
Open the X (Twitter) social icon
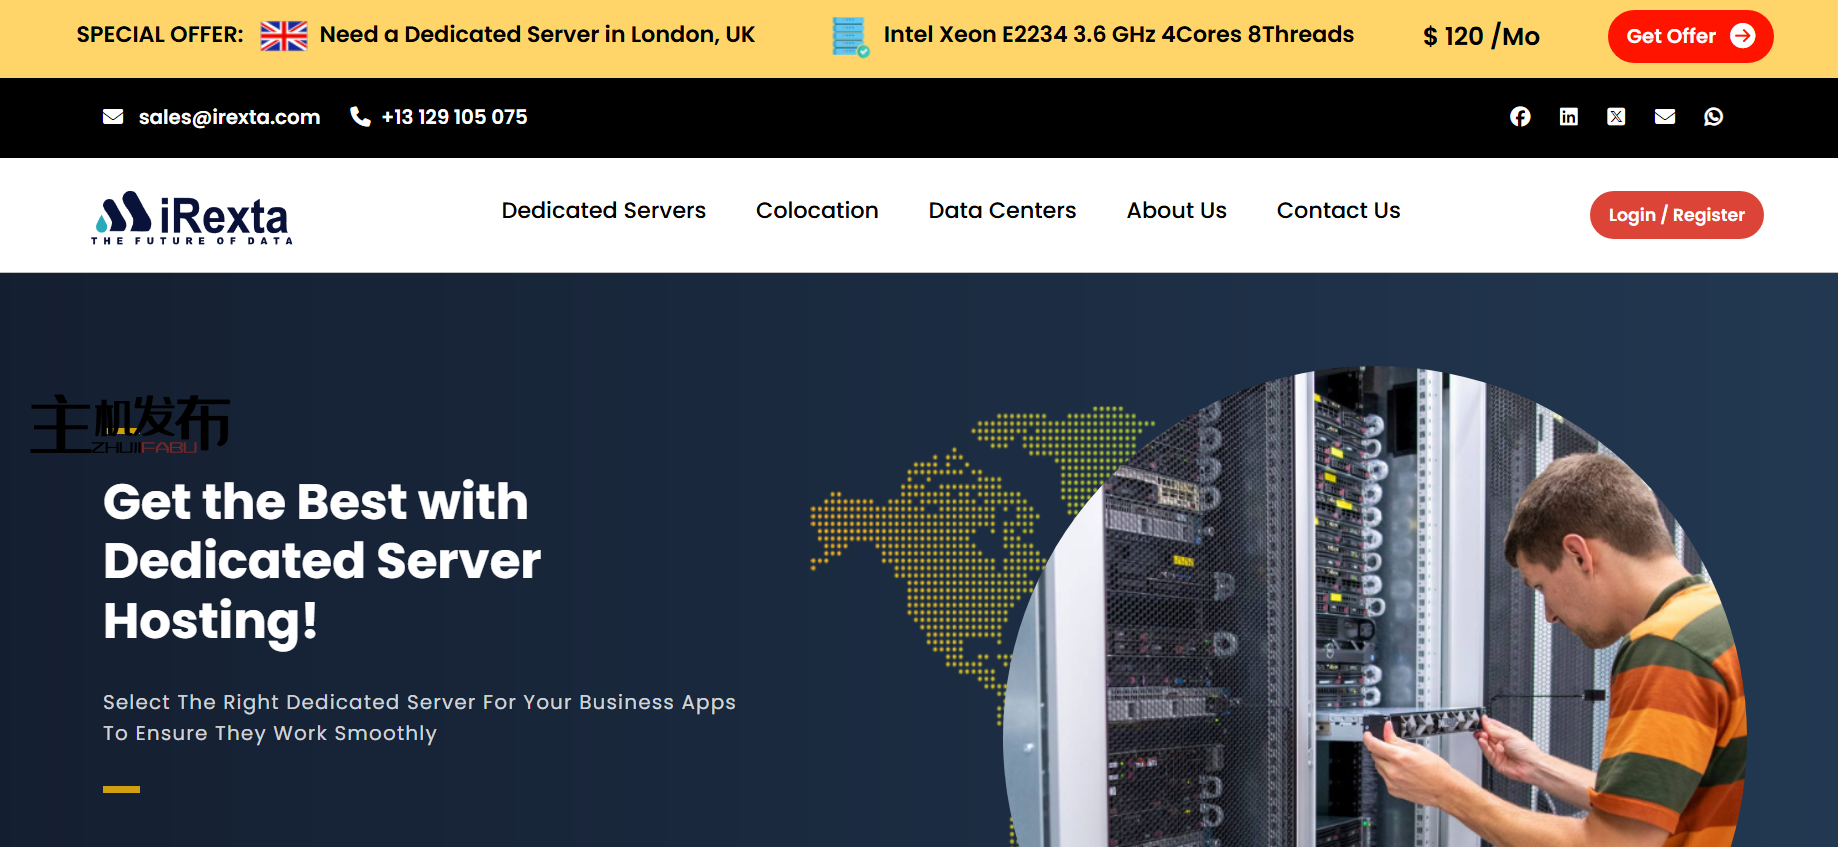(x=1616, y=117)
